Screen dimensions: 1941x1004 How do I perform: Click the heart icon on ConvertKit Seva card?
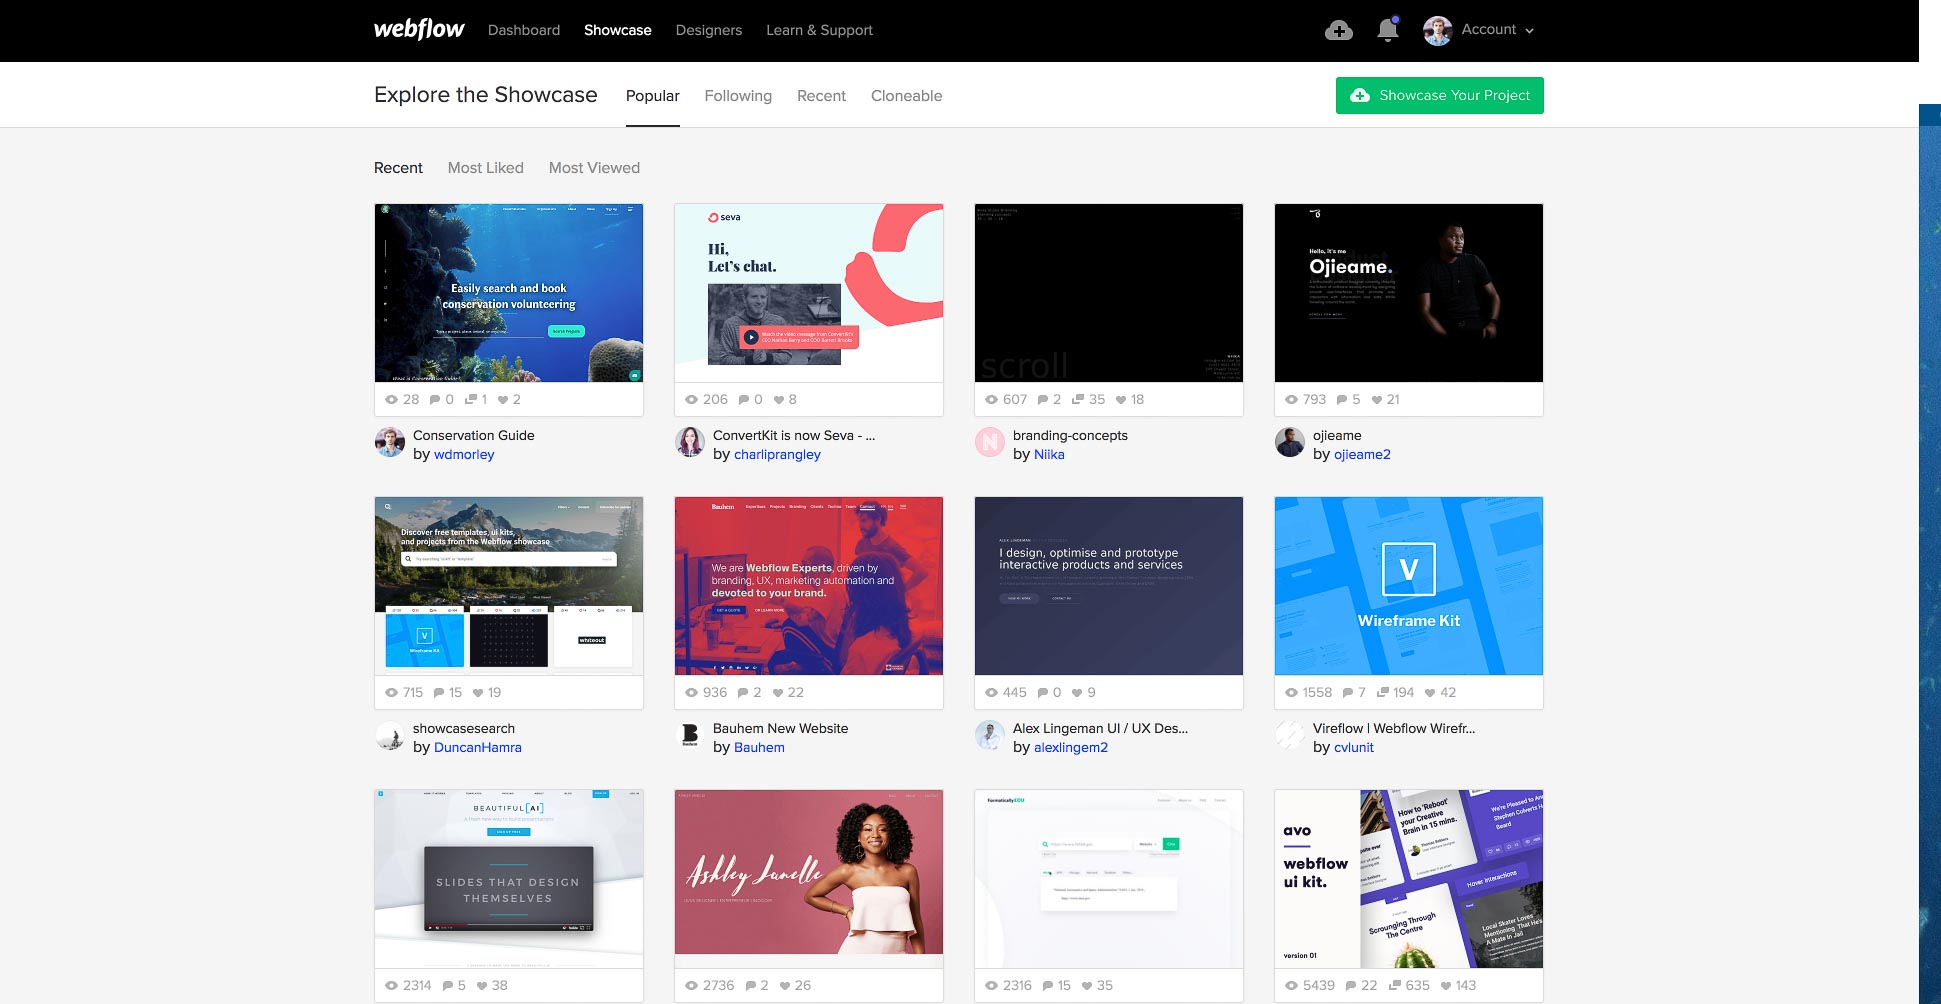pyautogui.click(x=778, y=400)
